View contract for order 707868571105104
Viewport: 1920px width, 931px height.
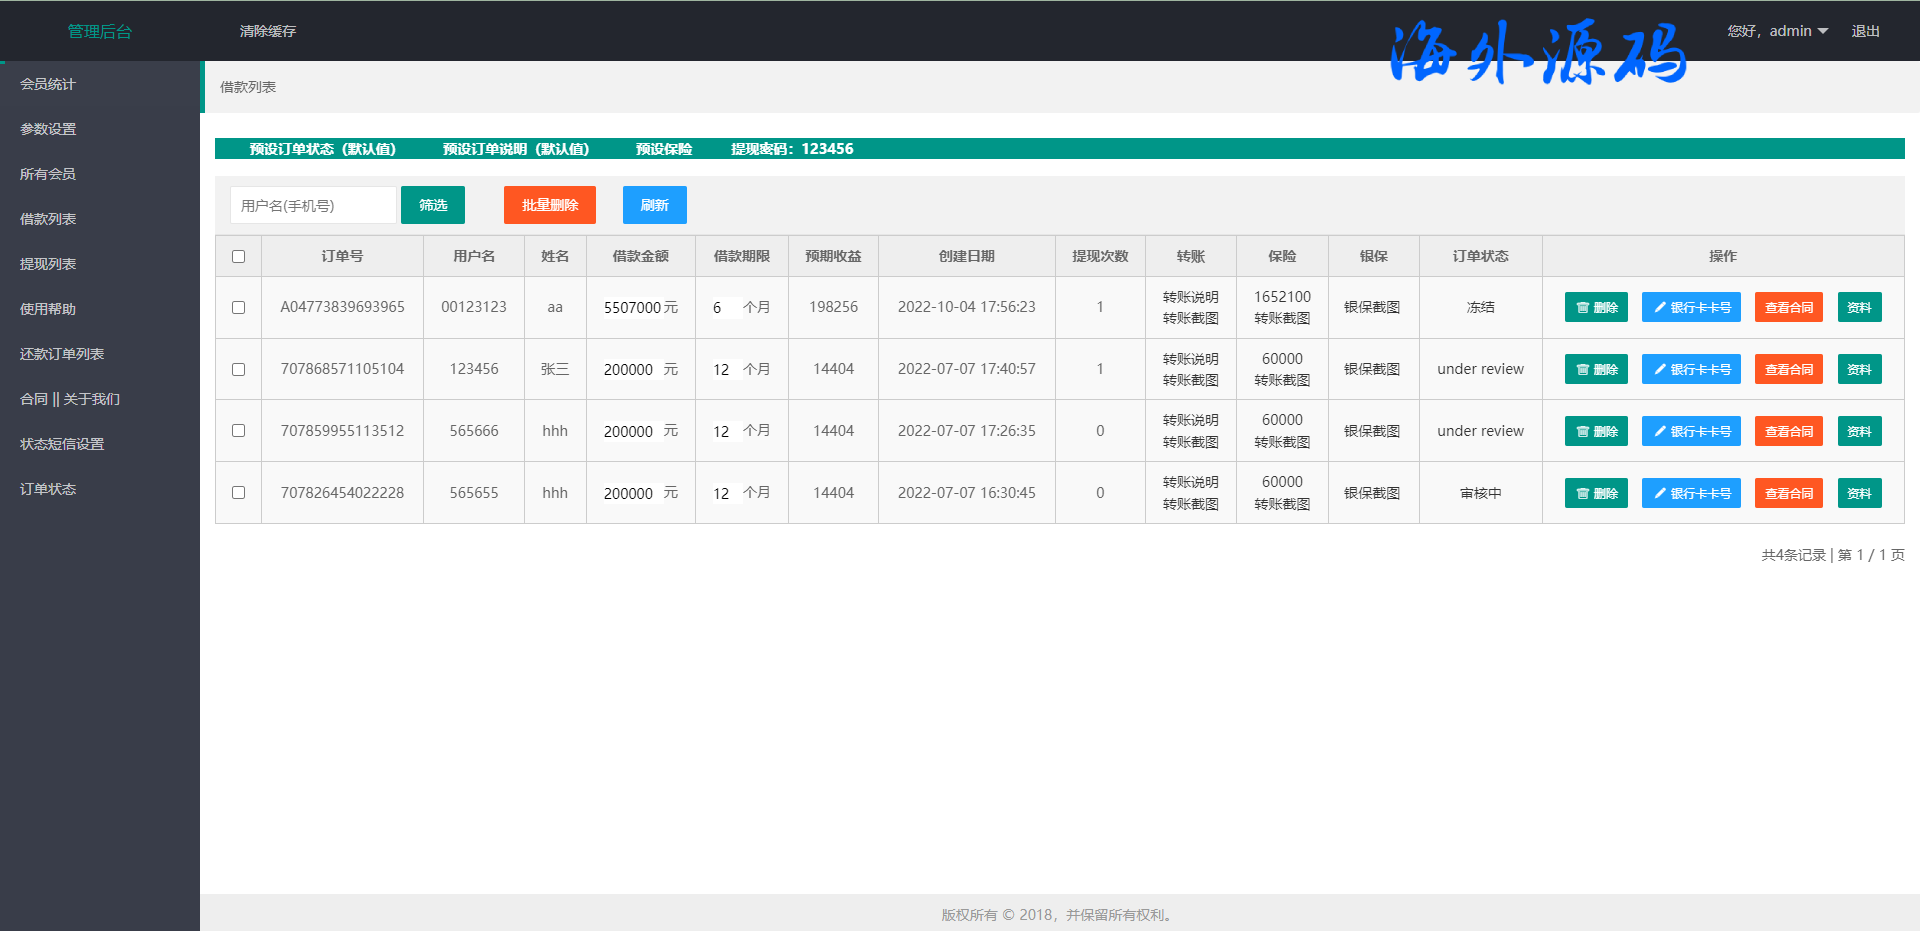click(x=1788, y=369)
